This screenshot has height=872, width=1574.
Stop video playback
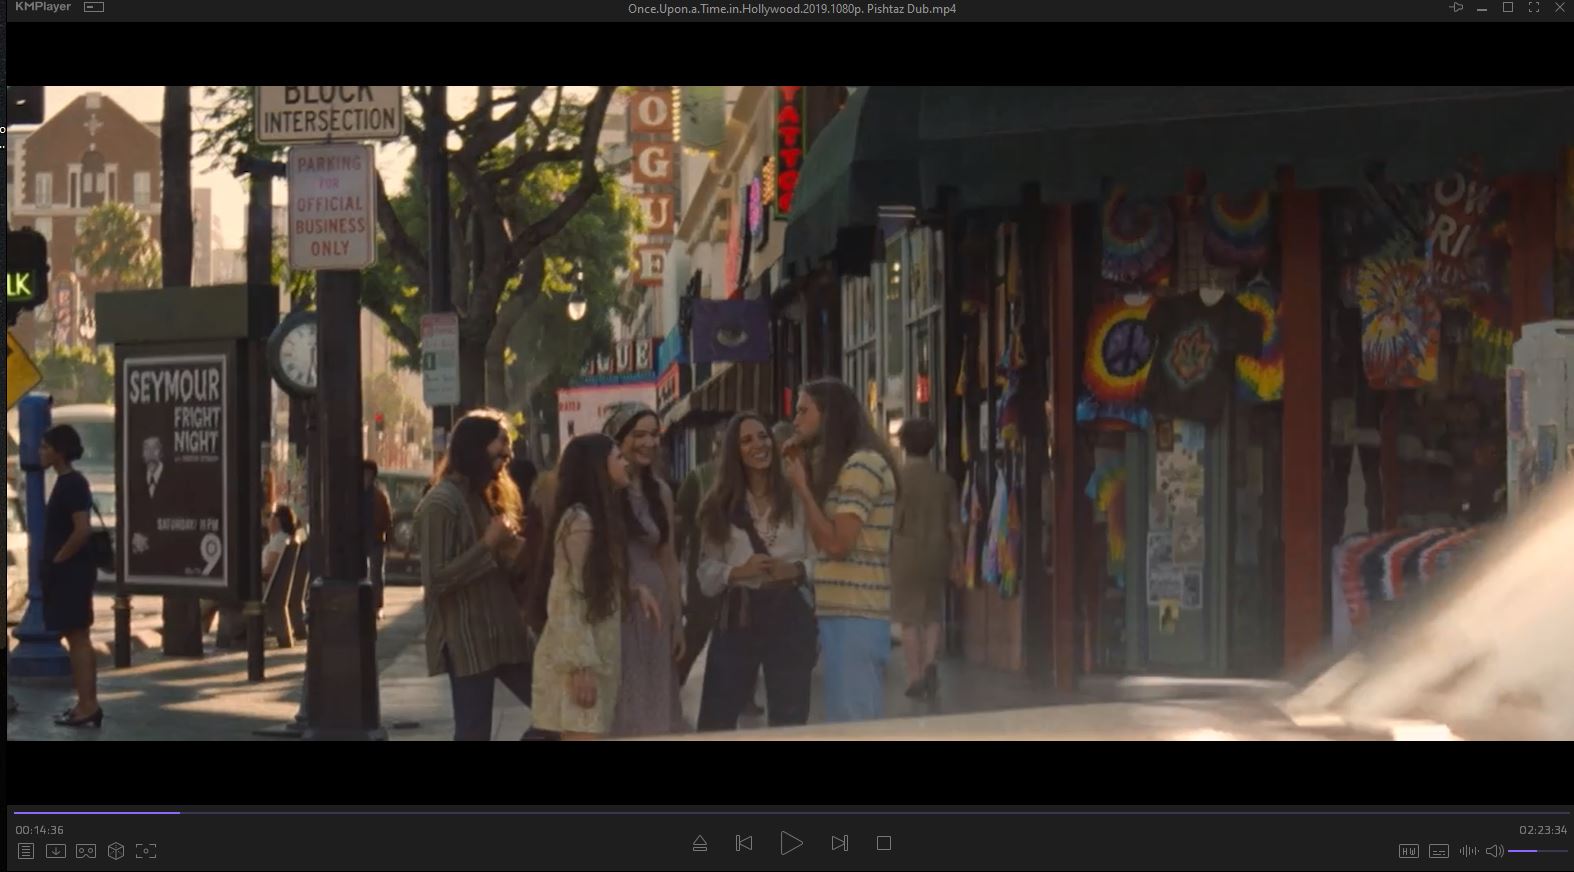click(884, 843)
